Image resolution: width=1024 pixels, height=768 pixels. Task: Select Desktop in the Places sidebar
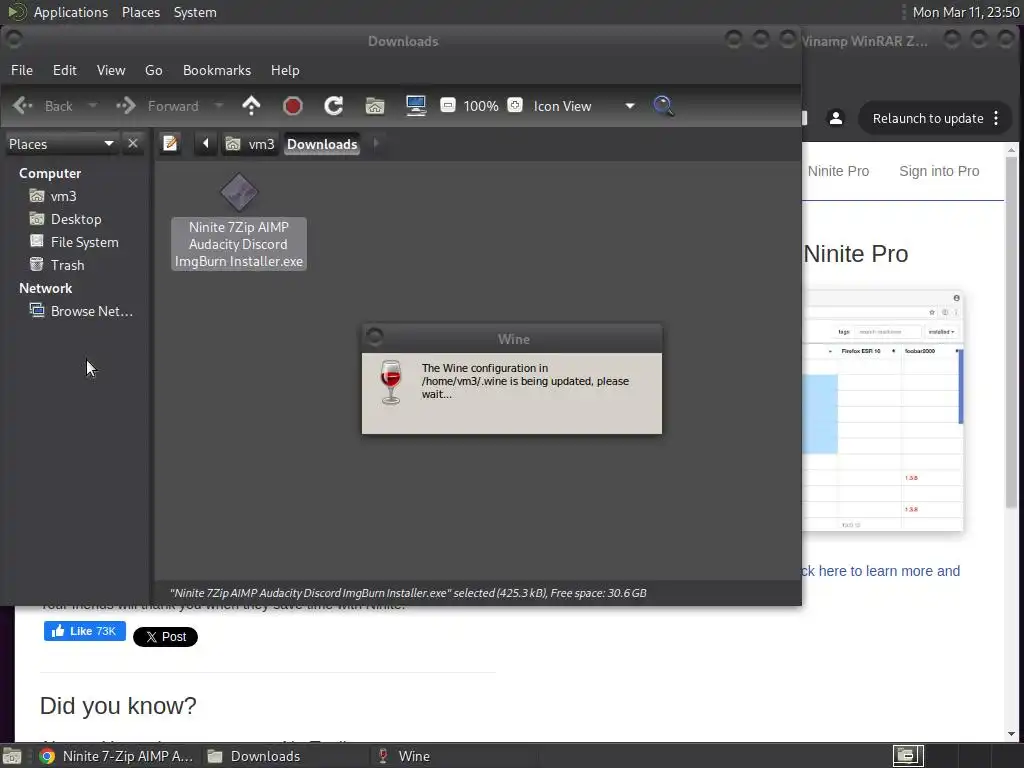pyautogui.click(x=76, y=219)
